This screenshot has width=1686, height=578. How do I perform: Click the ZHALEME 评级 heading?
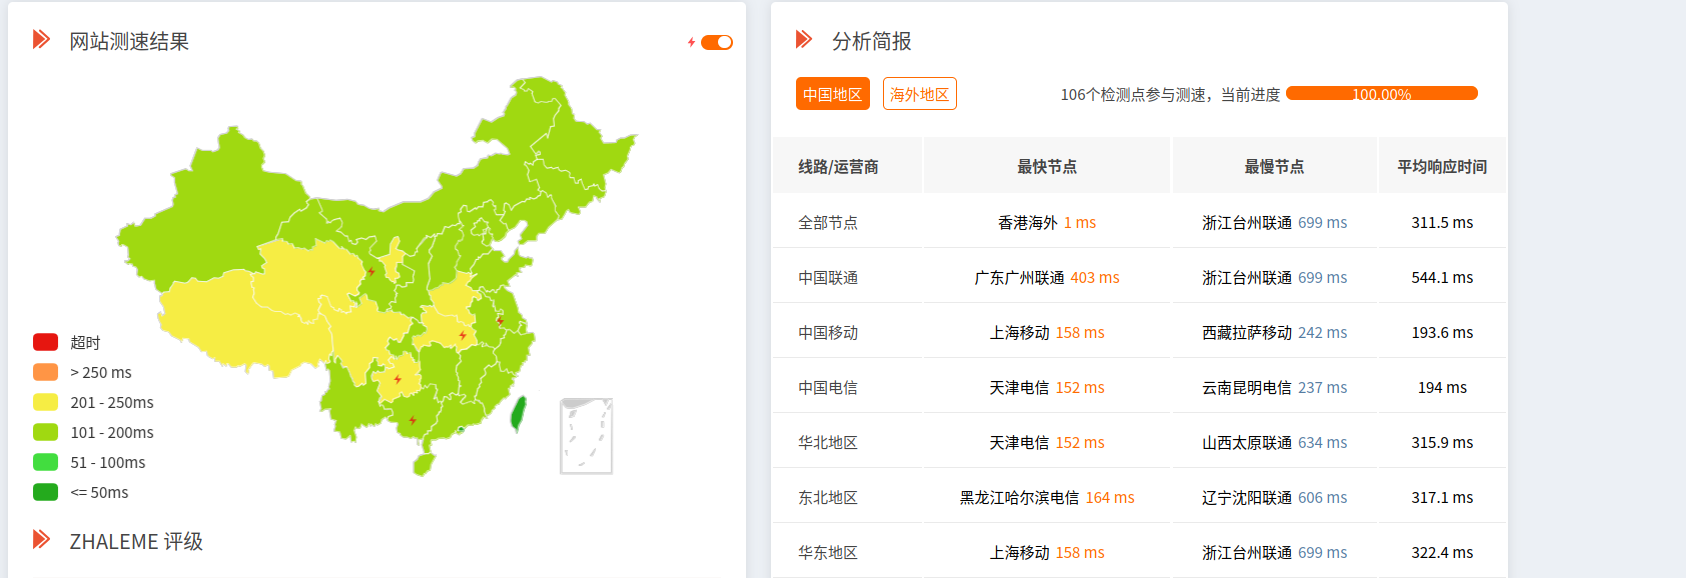[x=136, y=541]
